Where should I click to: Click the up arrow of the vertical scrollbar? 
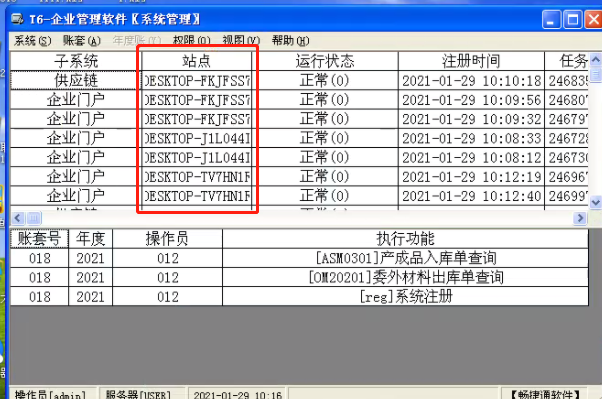point(595,60)
